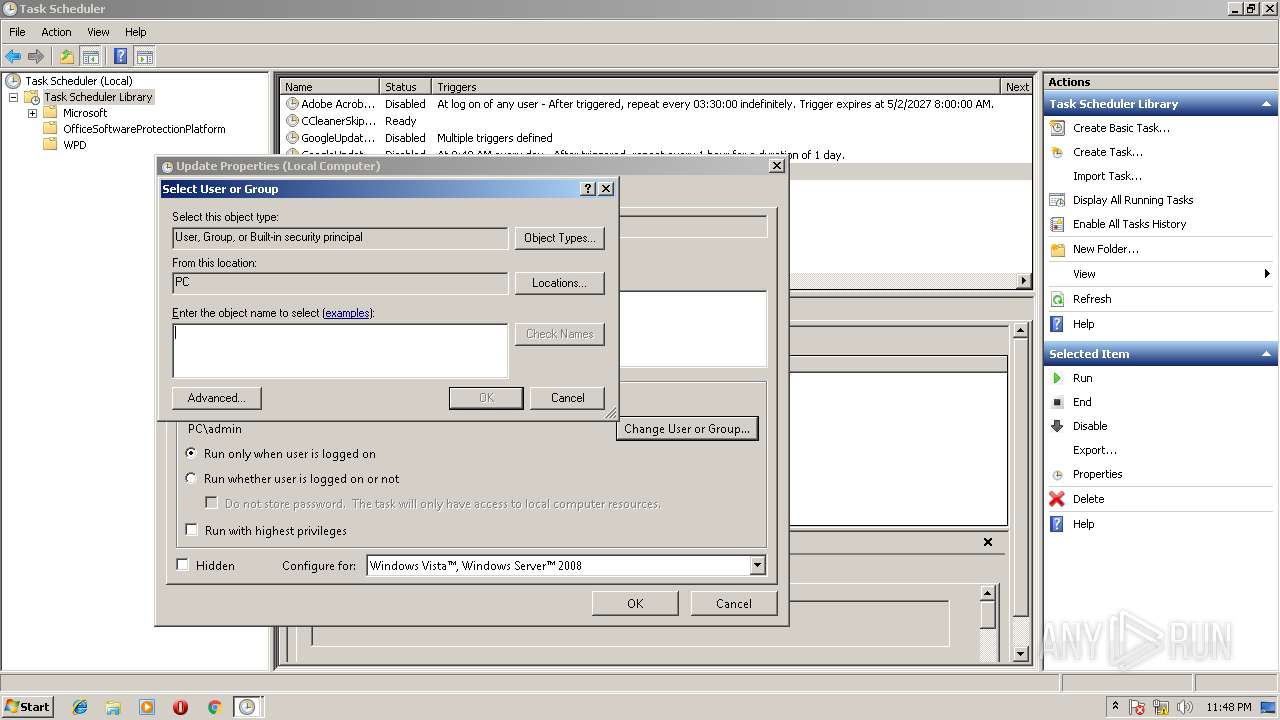Click the green Refresh icon
Viewport: 1280px width, 720px height.
1057,299
